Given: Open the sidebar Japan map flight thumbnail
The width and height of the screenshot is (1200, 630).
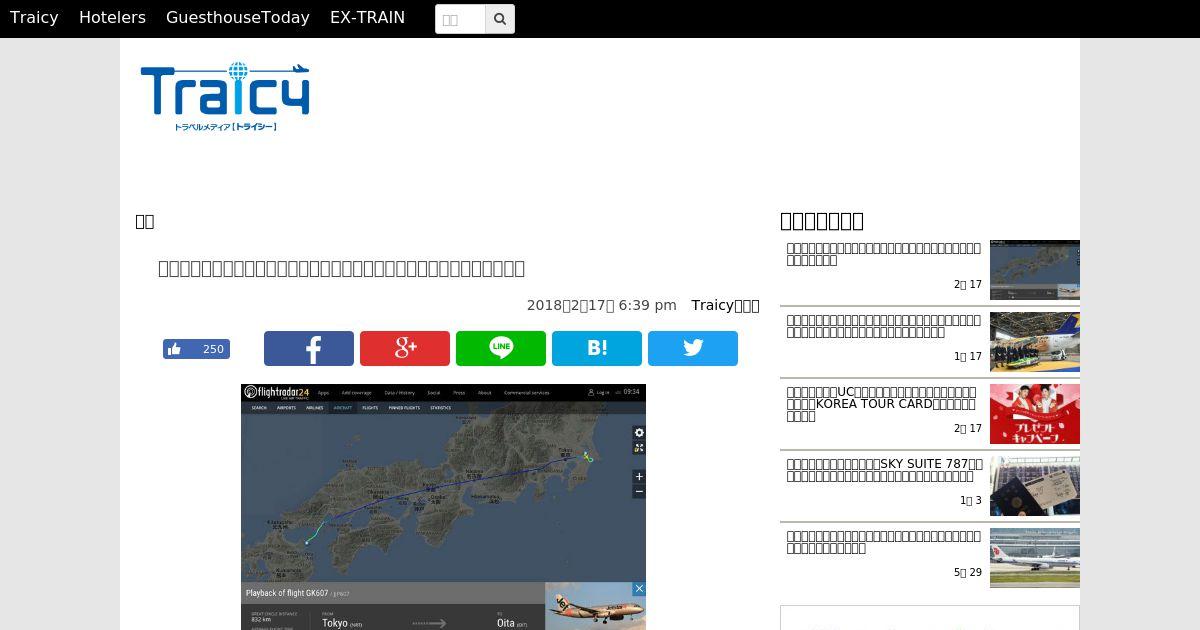Looking at the screenshot, I should click(1035, 270).
